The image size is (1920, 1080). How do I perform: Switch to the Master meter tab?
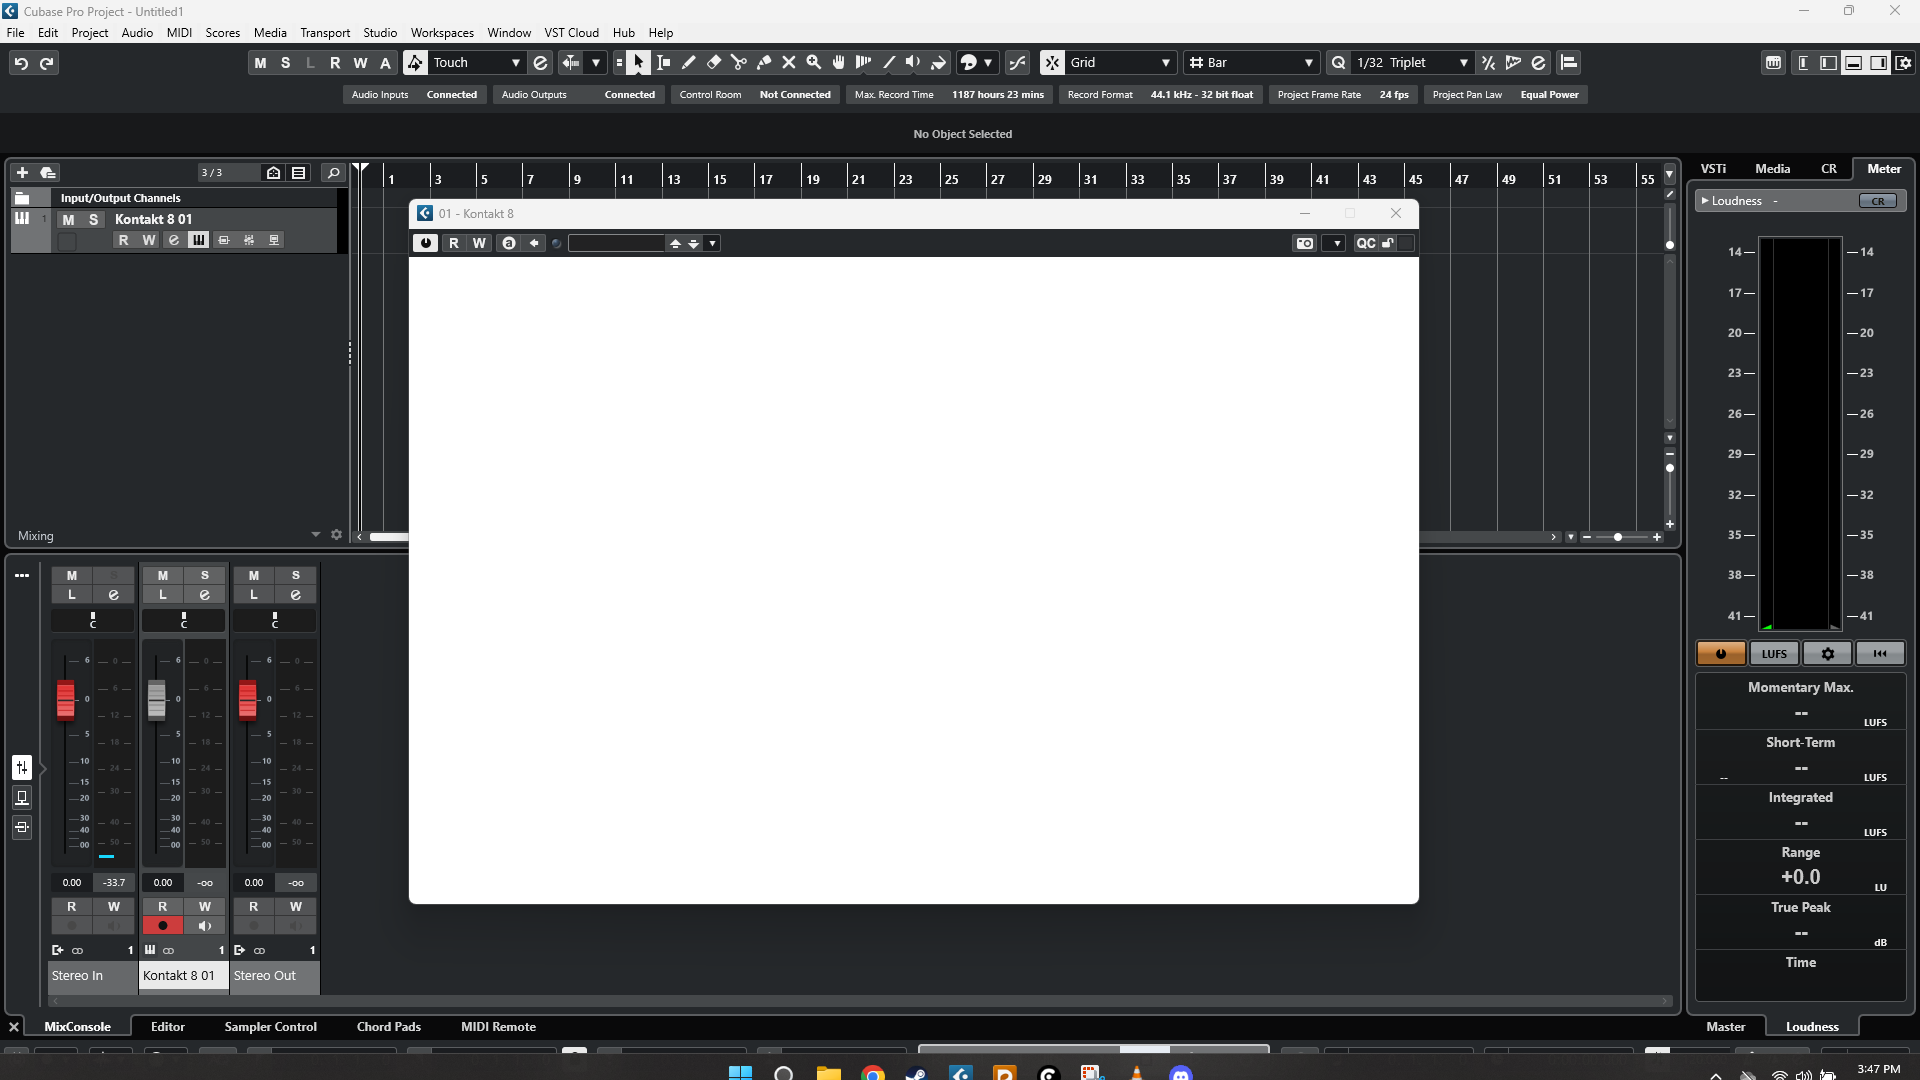(x=1725, y=1026)
